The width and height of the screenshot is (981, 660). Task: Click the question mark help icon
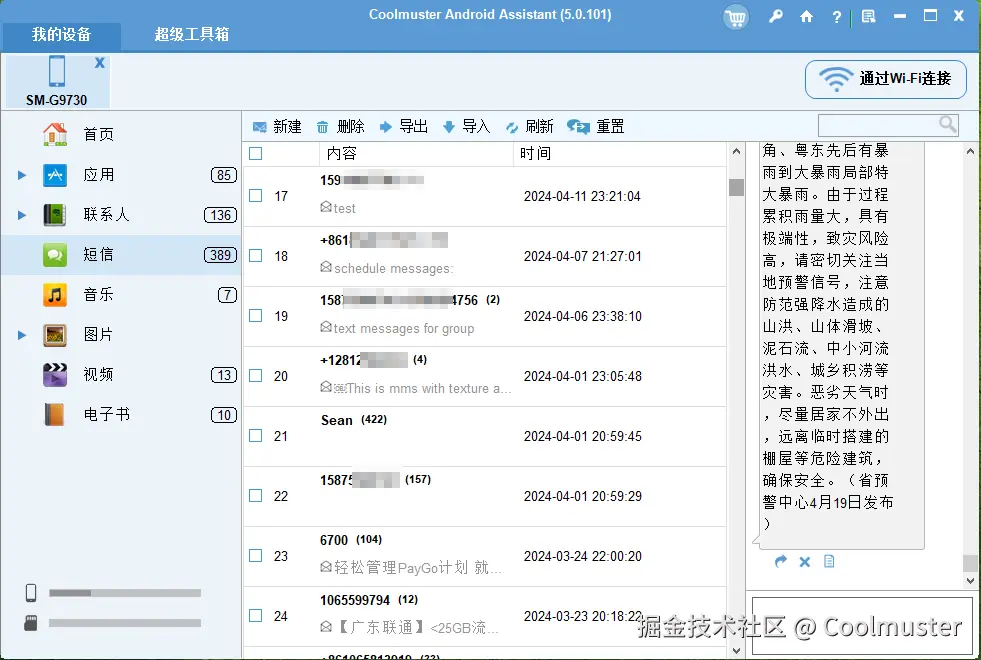[x=836, y=17]
